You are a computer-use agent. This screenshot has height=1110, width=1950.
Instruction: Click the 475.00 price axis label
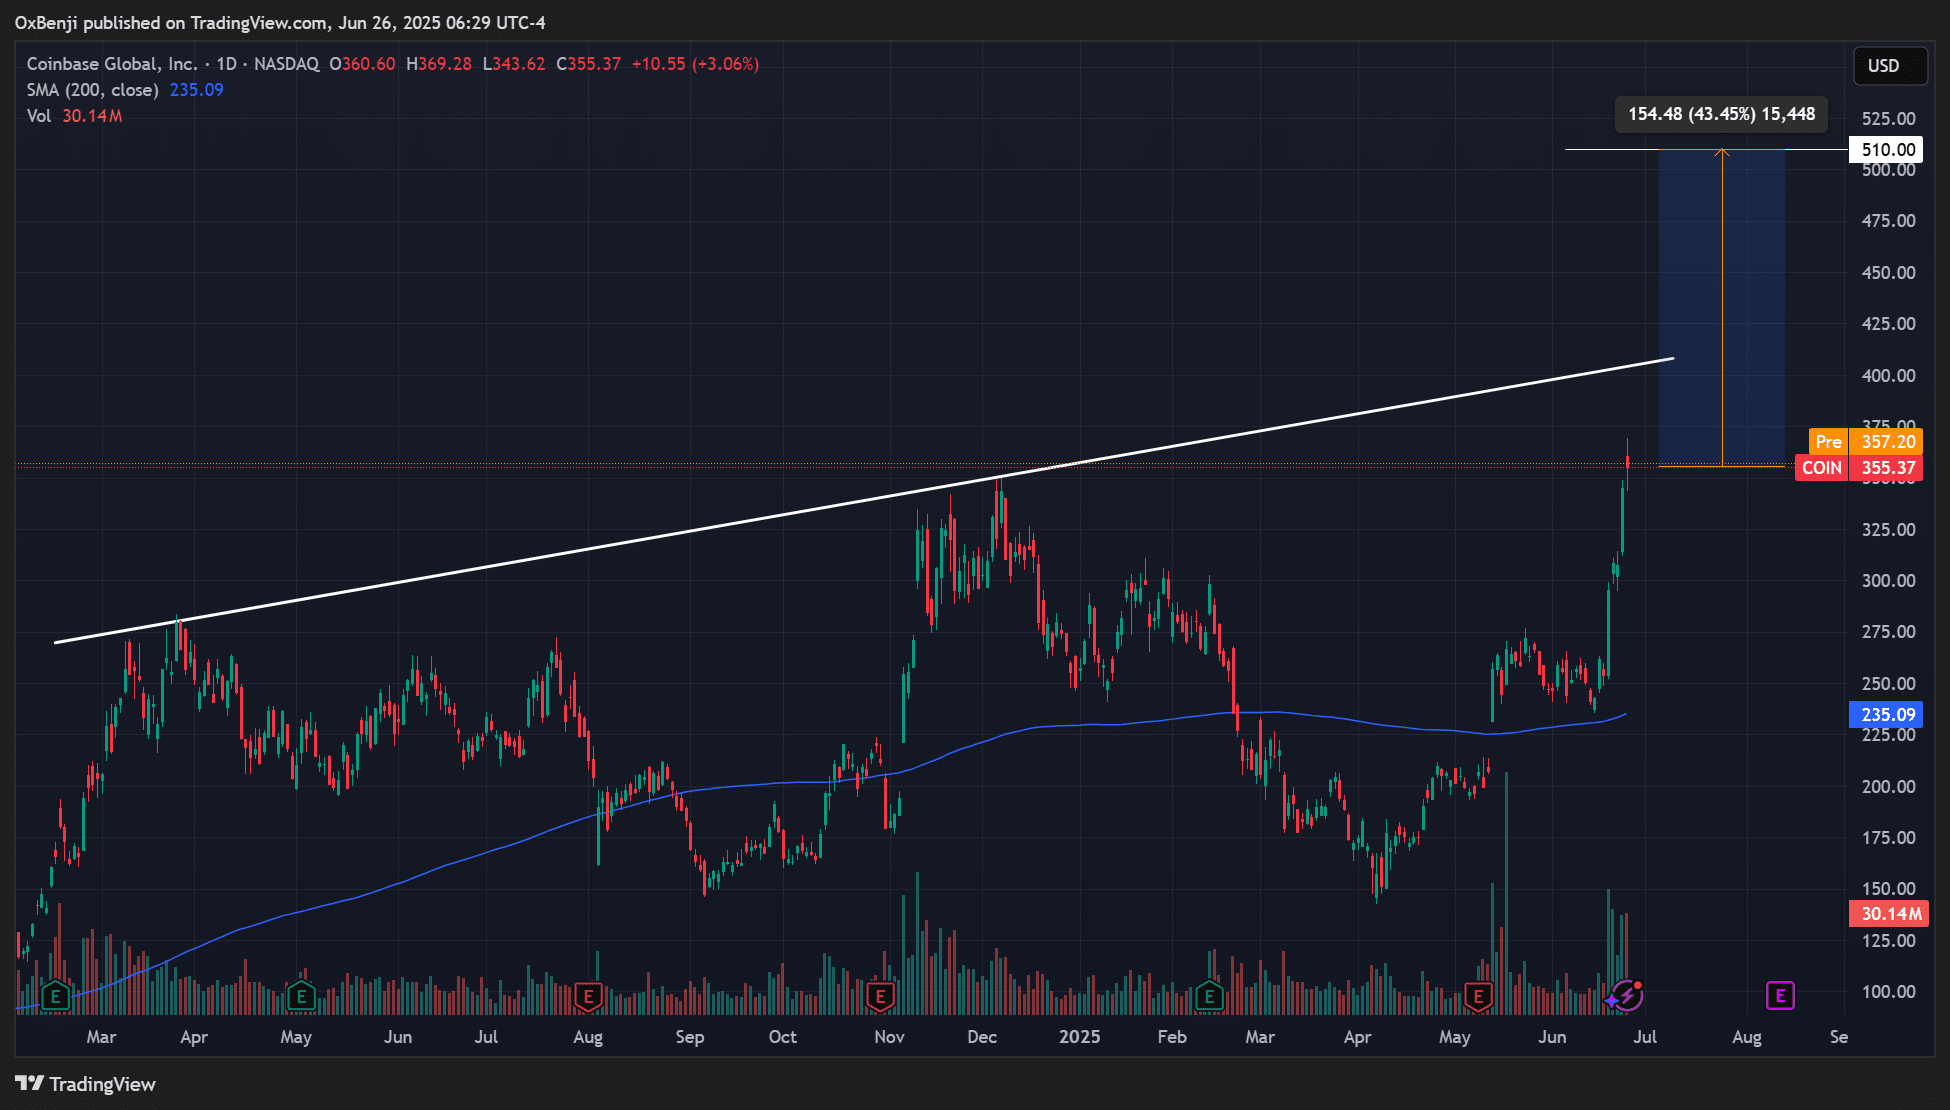click(1888, 221)
